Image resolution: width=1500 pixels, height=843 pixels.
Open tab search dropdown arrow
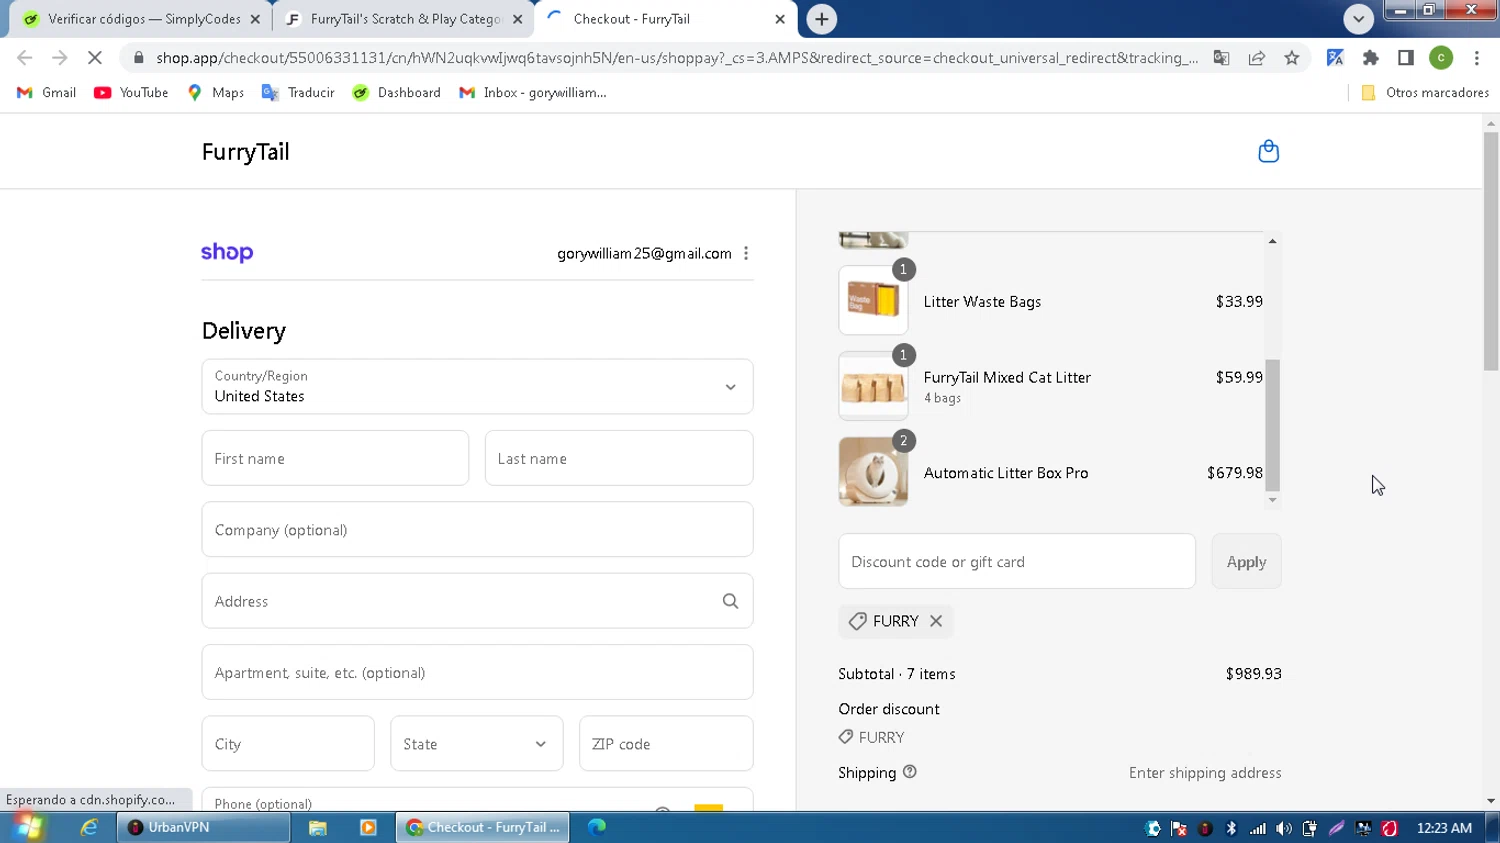(1358, 19)
